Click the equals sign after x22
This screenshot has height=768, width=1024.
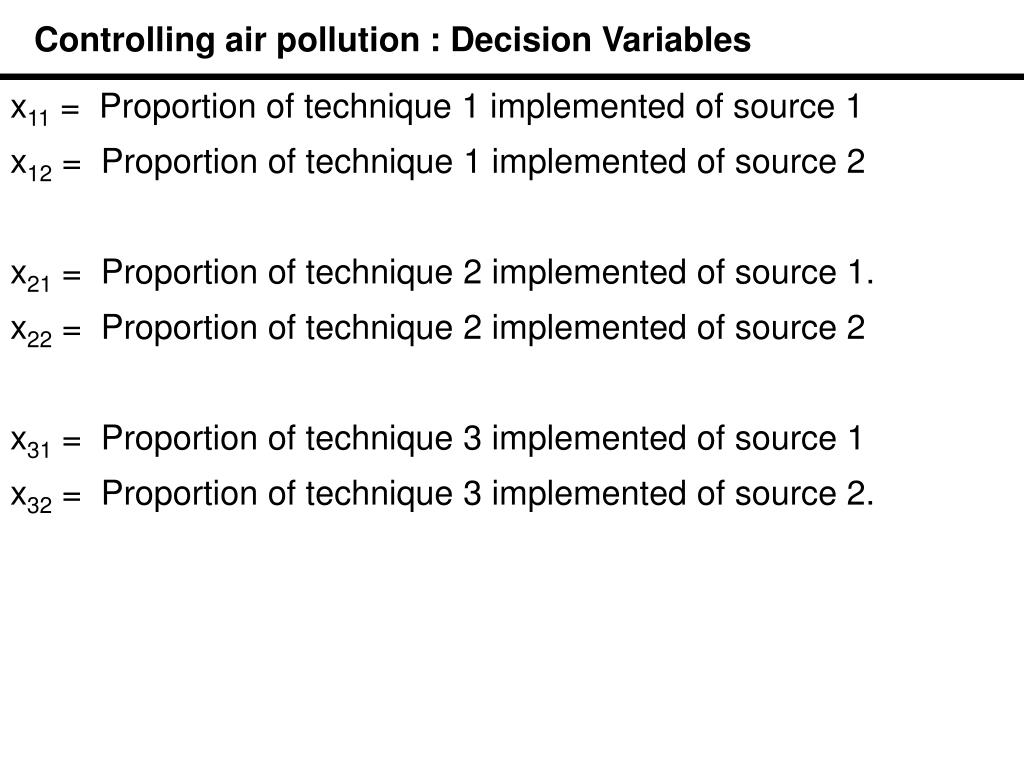click(72, 332)
